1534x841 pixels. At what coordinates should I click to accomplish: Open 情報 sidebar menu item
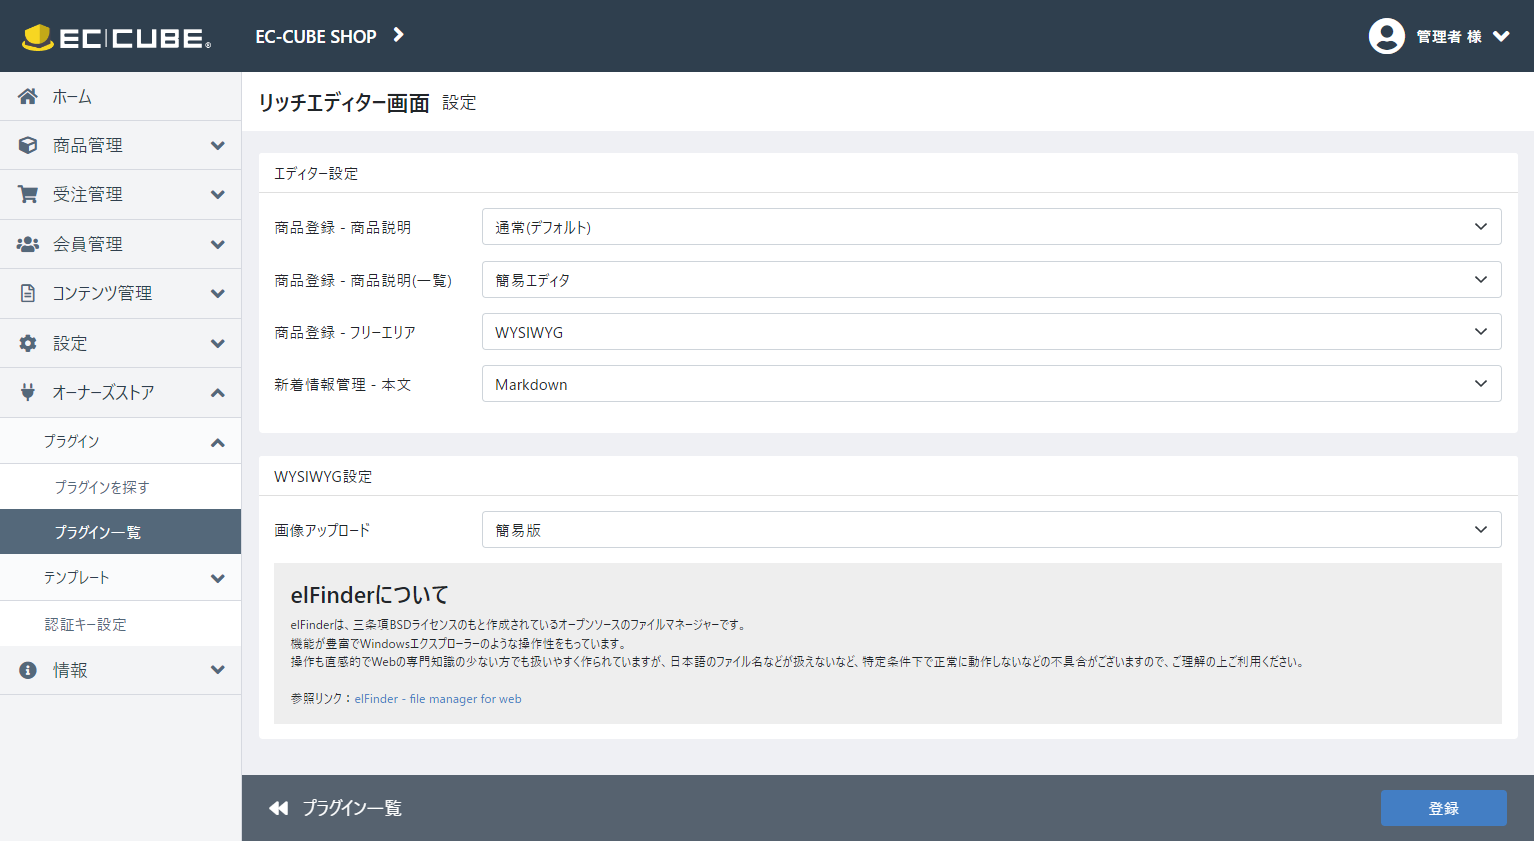pyautogui.click(x=120, y=670)
